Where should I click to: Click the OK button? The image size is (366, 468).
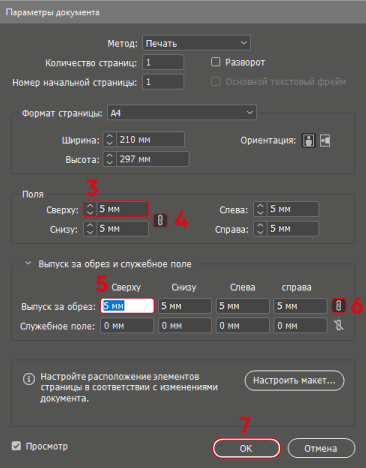click(x=246, y=448)
